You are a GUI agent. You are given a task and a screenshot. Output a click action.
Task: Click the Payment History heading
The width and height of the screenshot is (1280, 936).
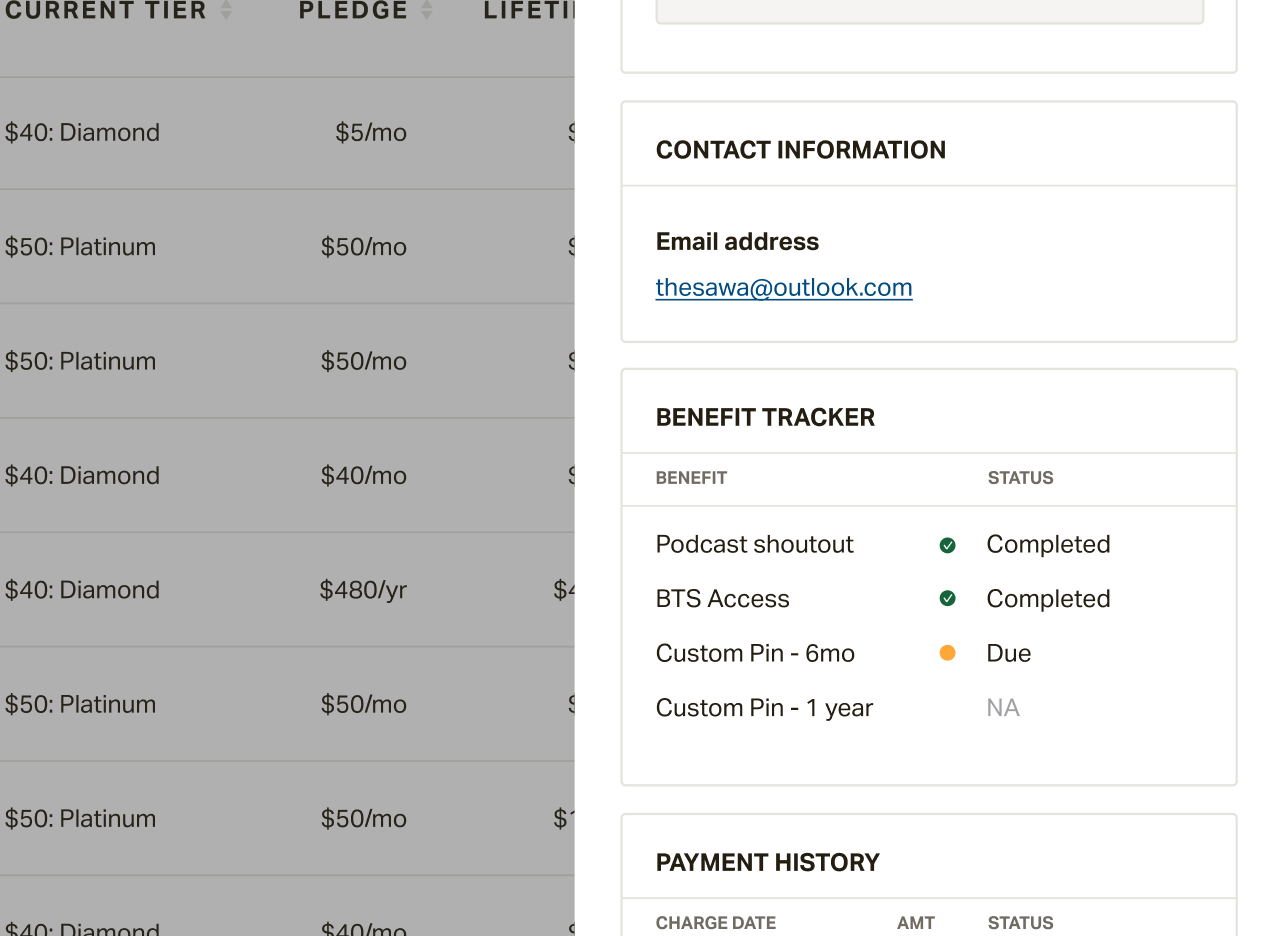(x=768, y=863)
